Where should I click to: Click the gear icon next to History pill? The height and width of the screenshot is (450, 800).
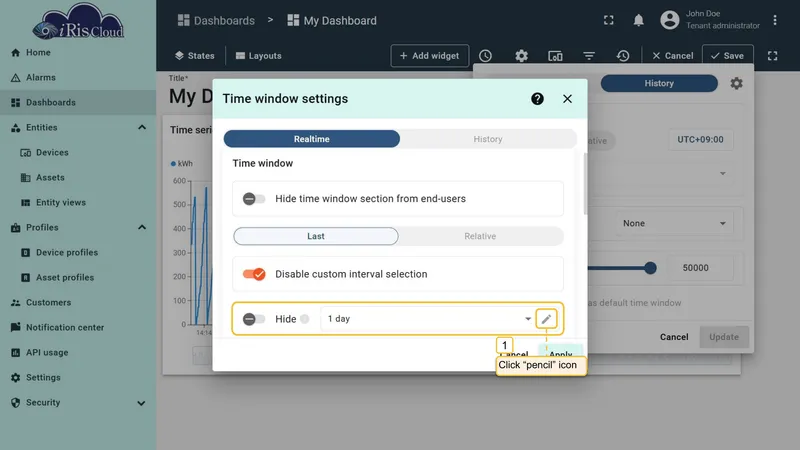pos(736,83)
